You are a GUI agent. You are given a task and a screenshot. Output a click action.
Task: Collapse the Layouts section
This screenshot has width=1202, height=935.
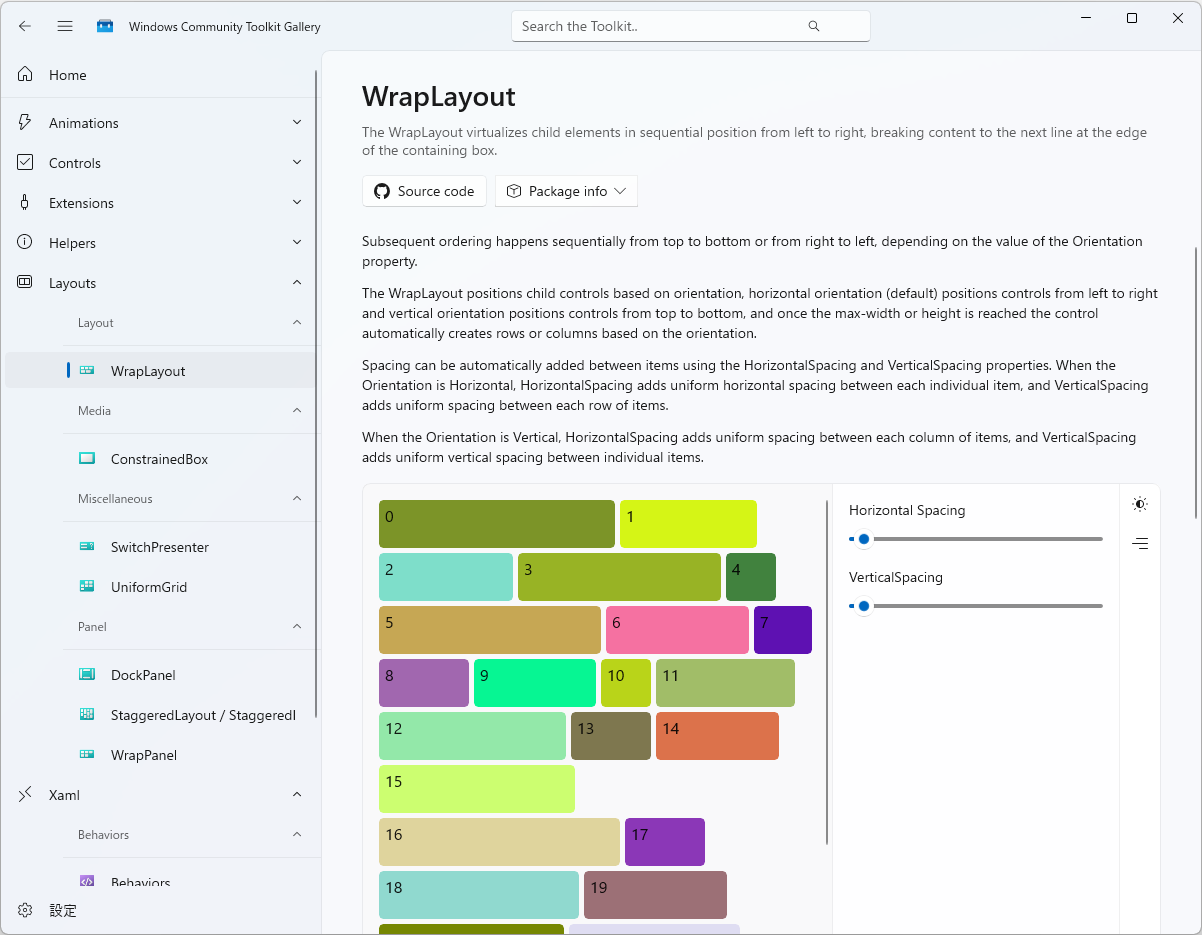tap(296, 282)
